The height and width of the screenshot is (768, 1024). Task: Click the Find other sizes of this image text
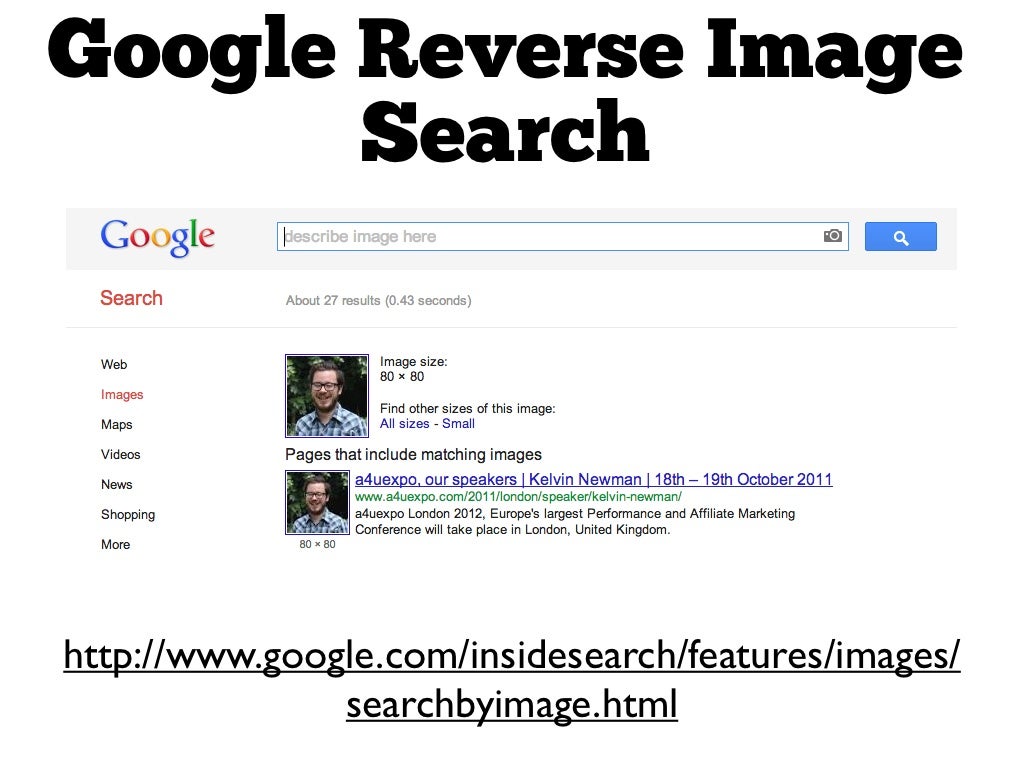point(468,409)
